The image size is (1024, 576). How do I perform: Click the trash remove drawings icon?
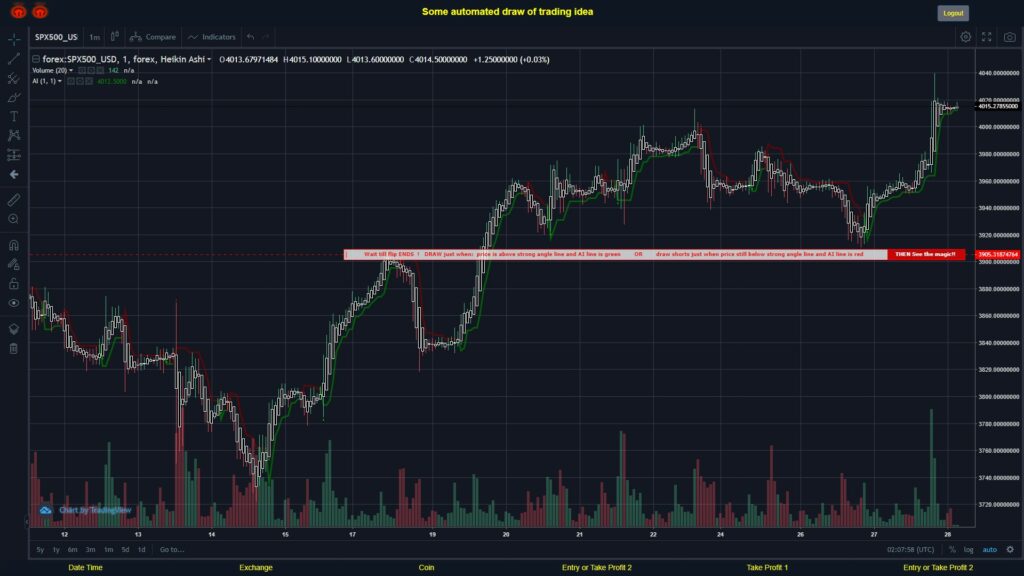[x=14, y=349]
